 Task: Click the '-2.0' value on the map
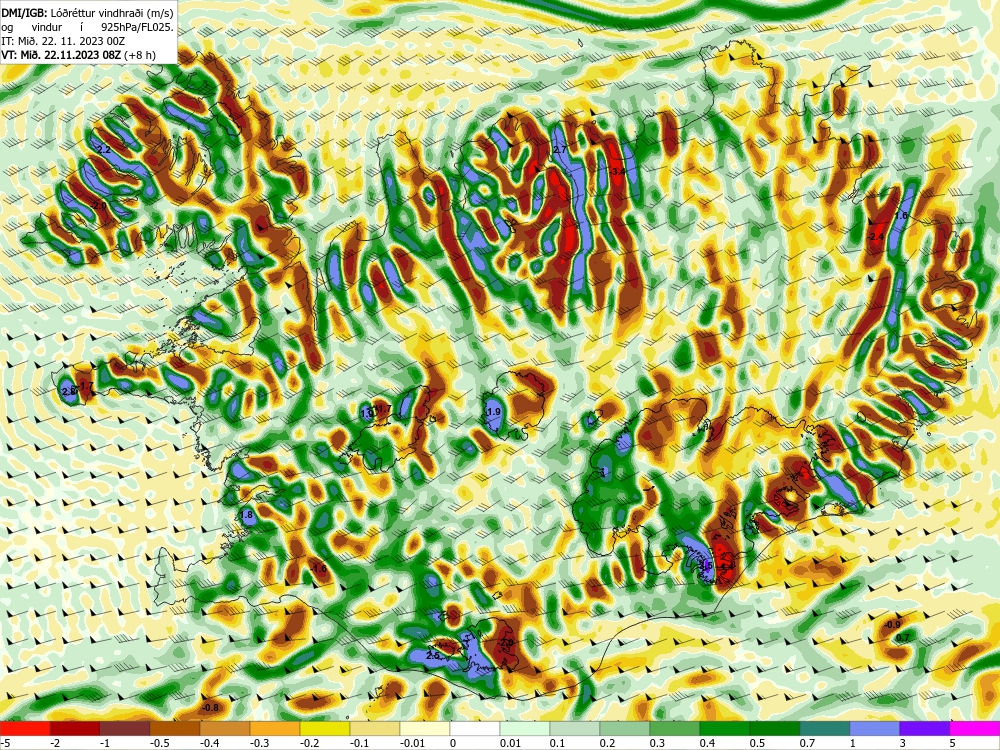click(99, 205)
